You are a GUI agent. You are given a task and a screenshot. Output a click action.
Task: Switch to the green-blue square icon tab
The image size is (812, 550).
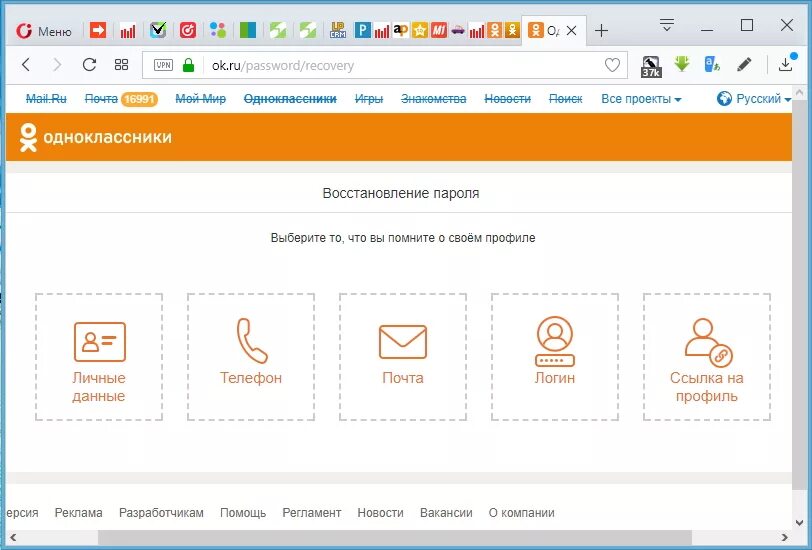[248, 31]
